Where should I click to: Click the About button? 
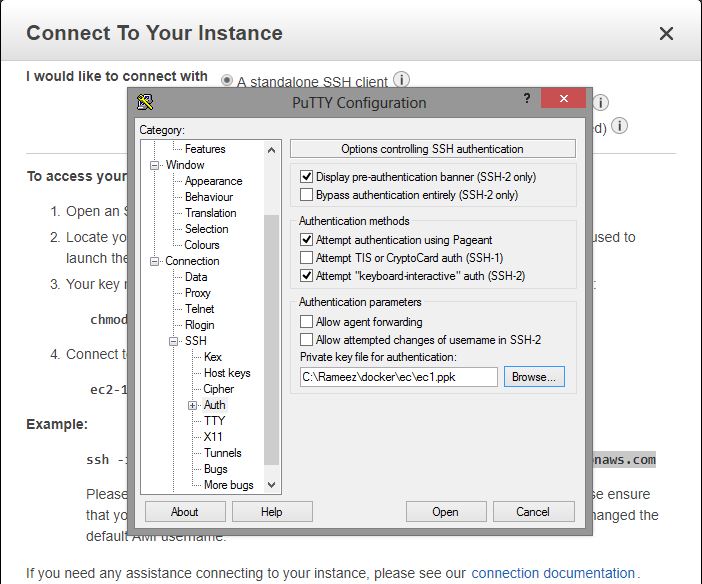click(185, 512)
